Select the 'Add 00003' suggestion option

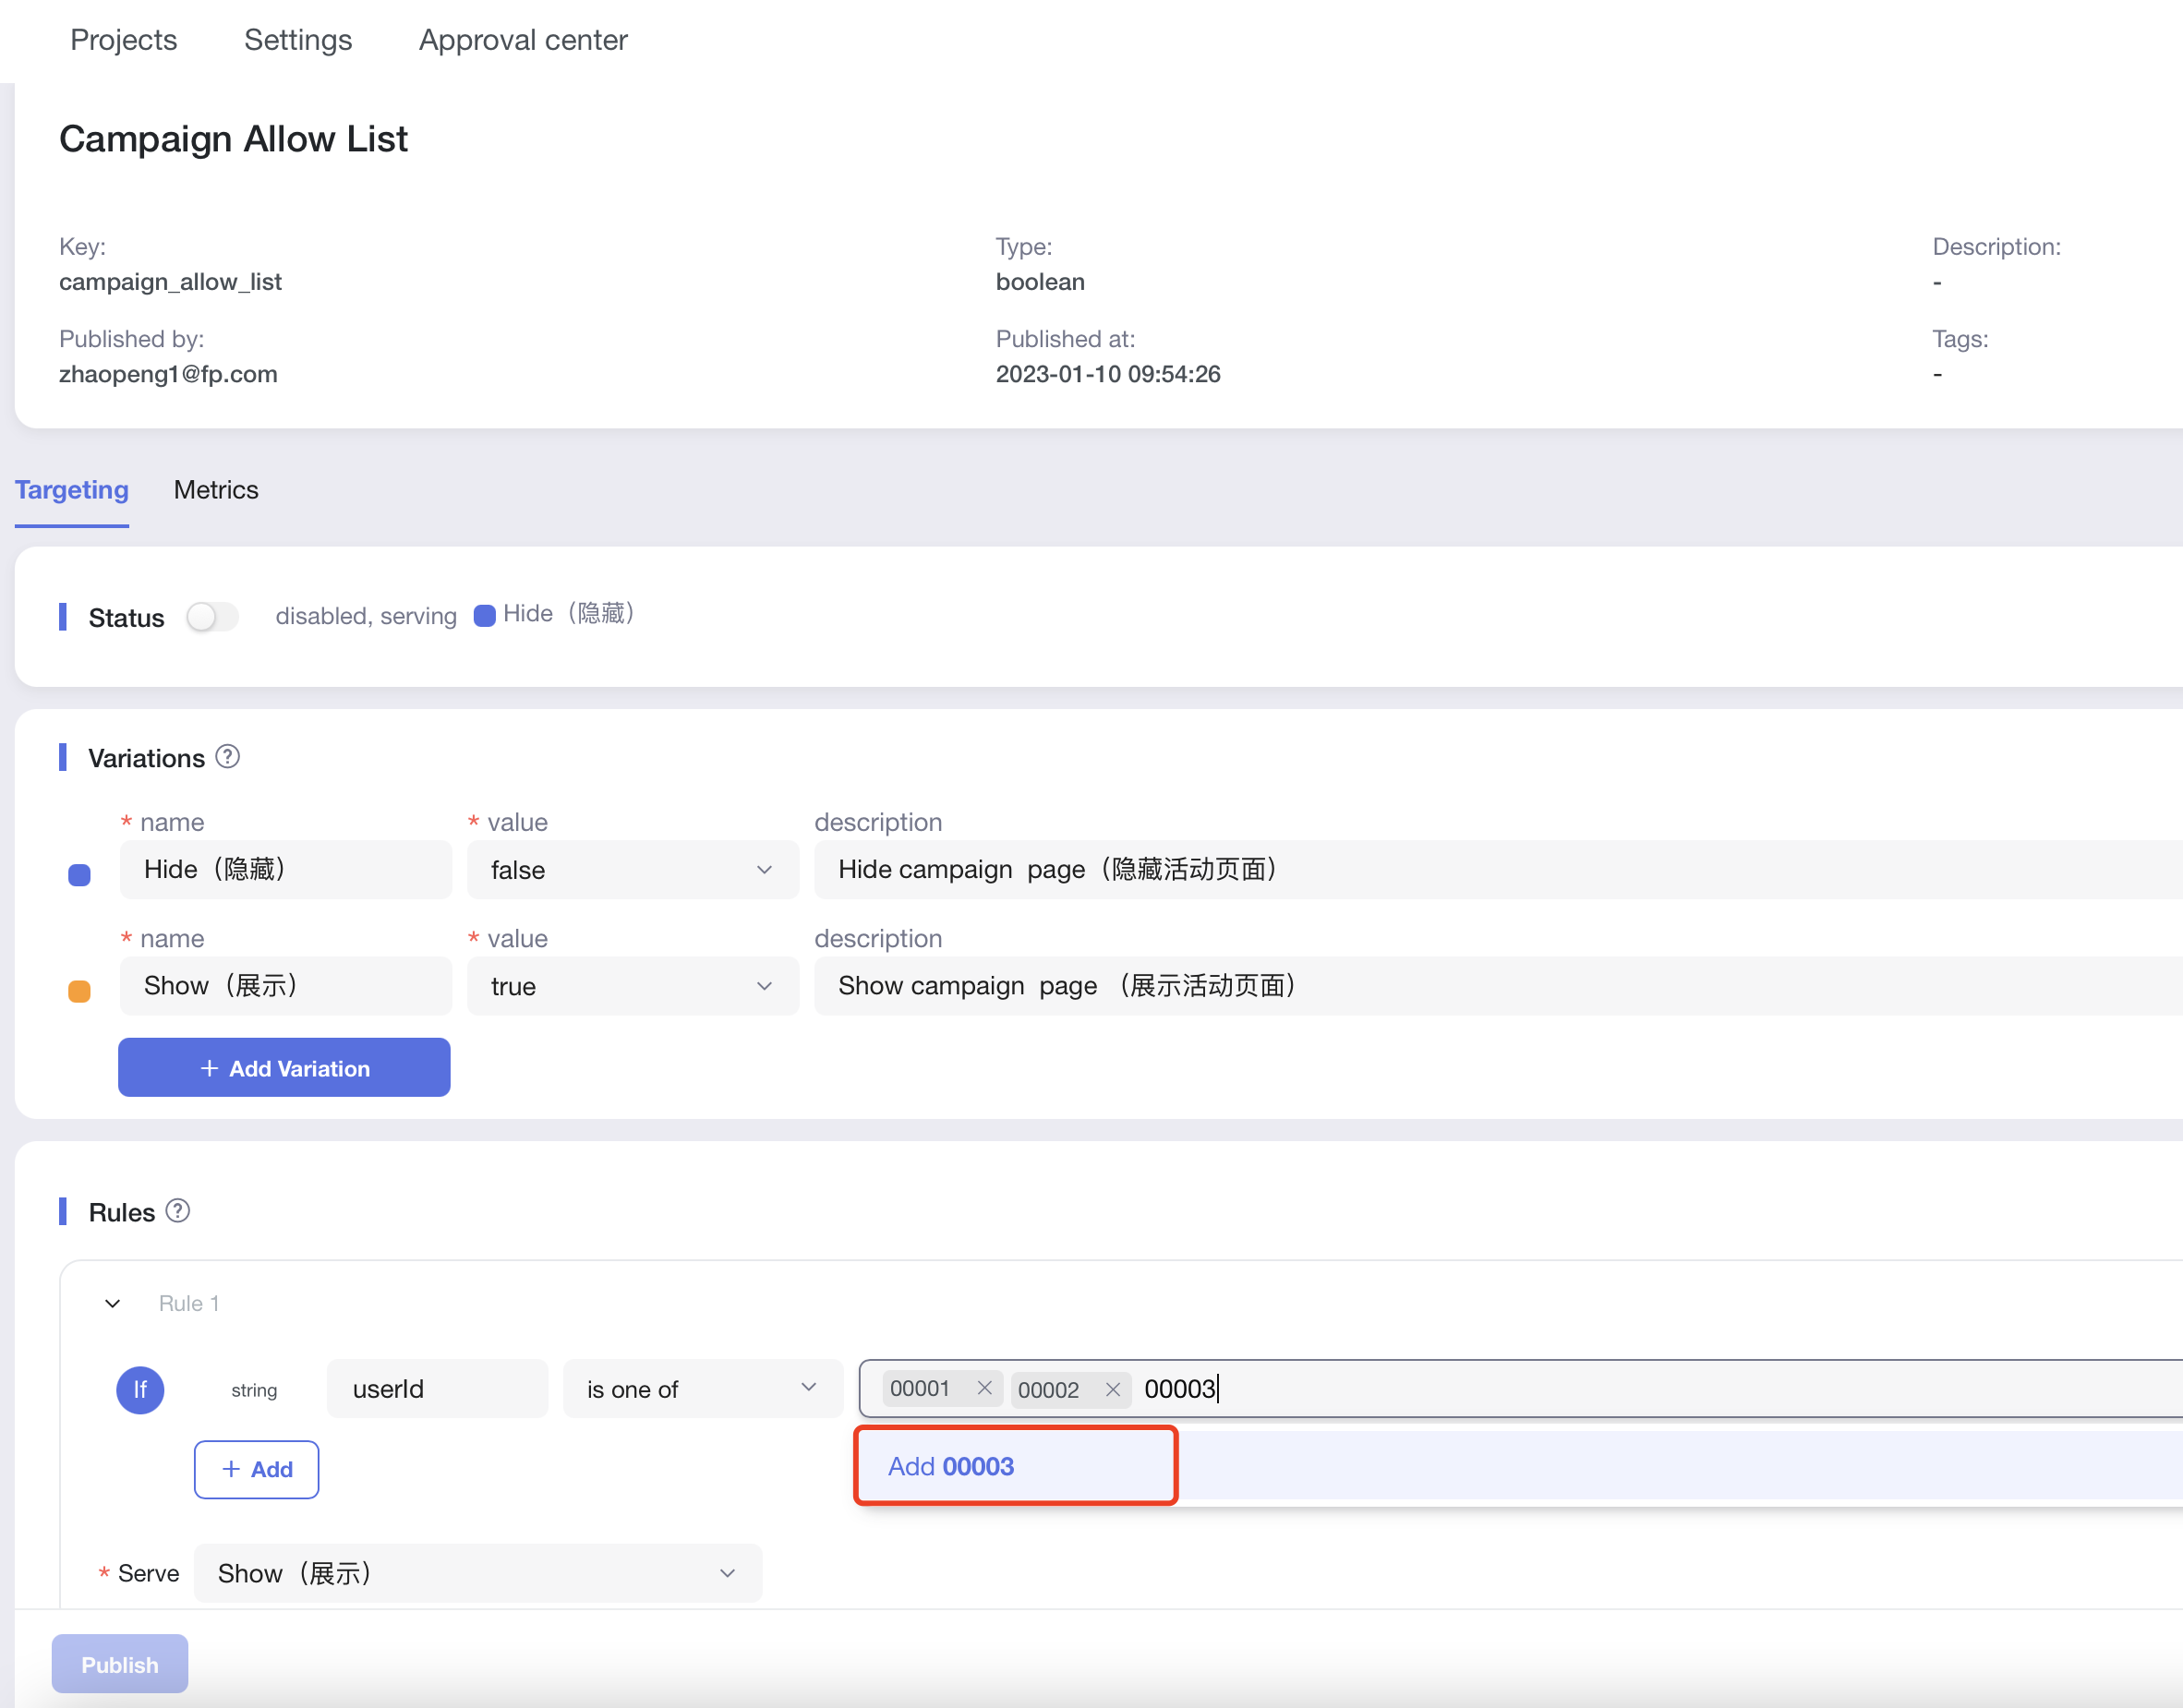951,1466
